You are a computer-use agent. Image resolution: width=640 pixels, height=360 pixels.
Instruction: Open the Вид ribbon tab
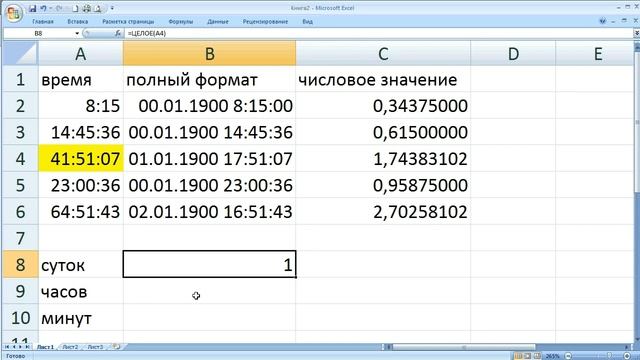coord(307,22)
